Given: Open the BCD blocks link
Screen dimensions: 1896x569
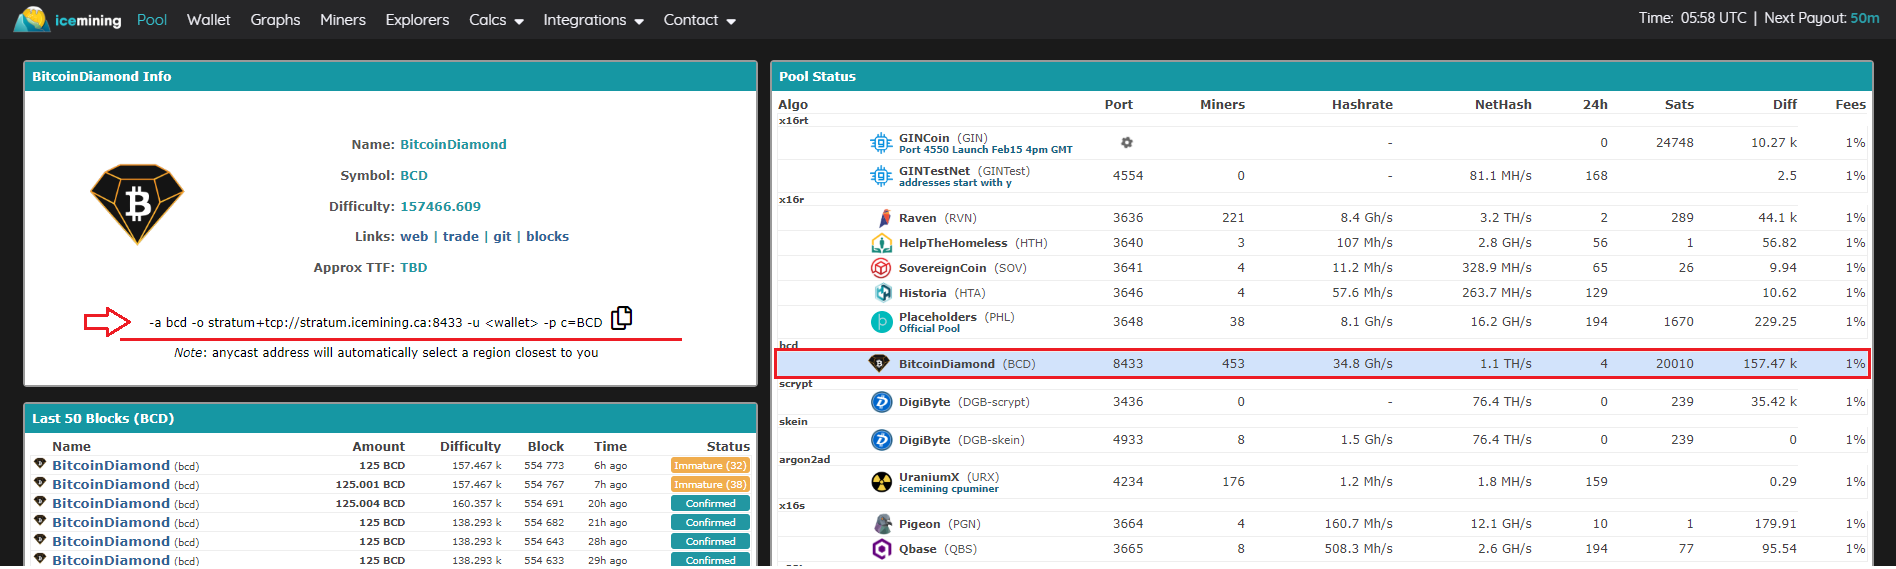Looking at the screenshot, I should pos(547,237).
